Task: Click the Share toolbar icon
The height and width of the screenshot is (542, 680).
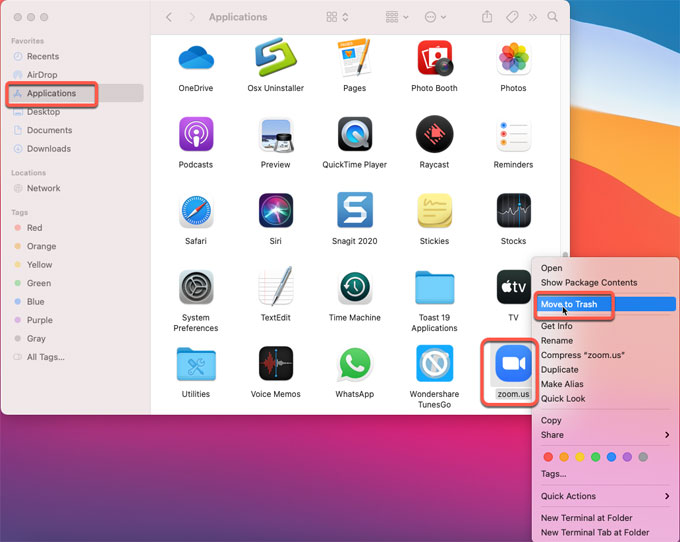Action: click(487, 17)
